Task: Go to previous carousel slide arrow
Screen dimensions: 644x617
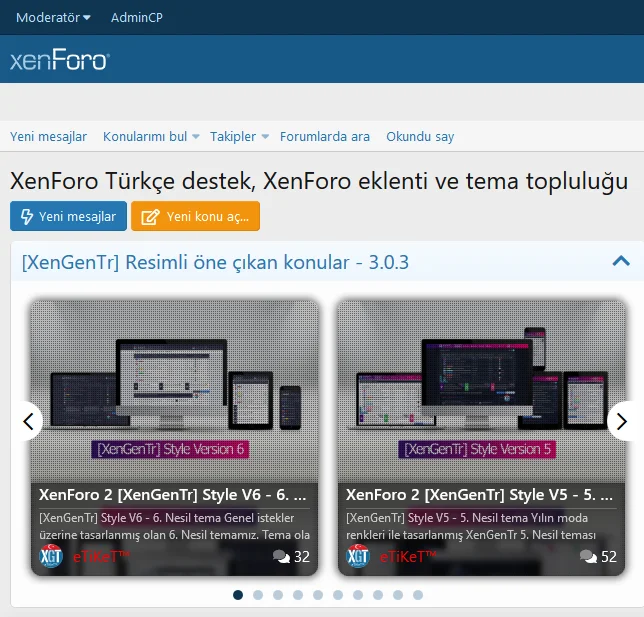Action: pyautogui.click(x=29, y=421)
